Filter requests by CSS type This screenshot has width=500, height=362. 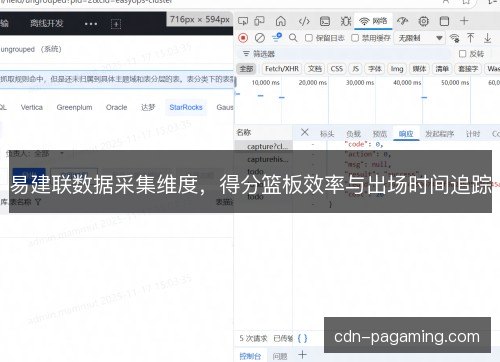coord(336,69)
